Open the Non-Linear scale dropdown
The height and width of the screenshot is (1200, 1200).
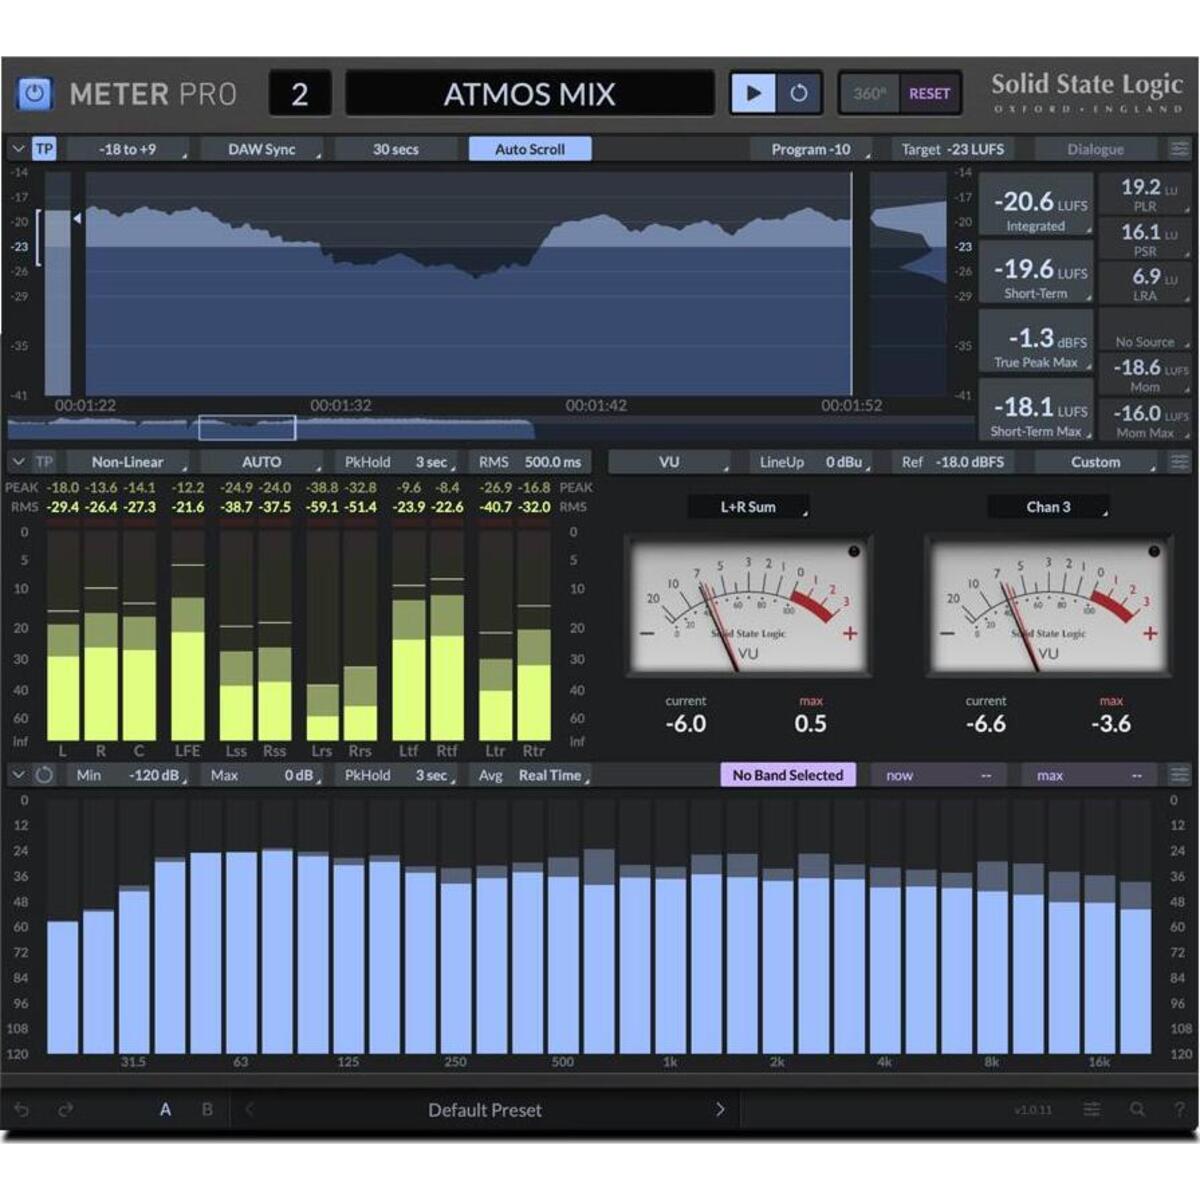tap(128, 462)
